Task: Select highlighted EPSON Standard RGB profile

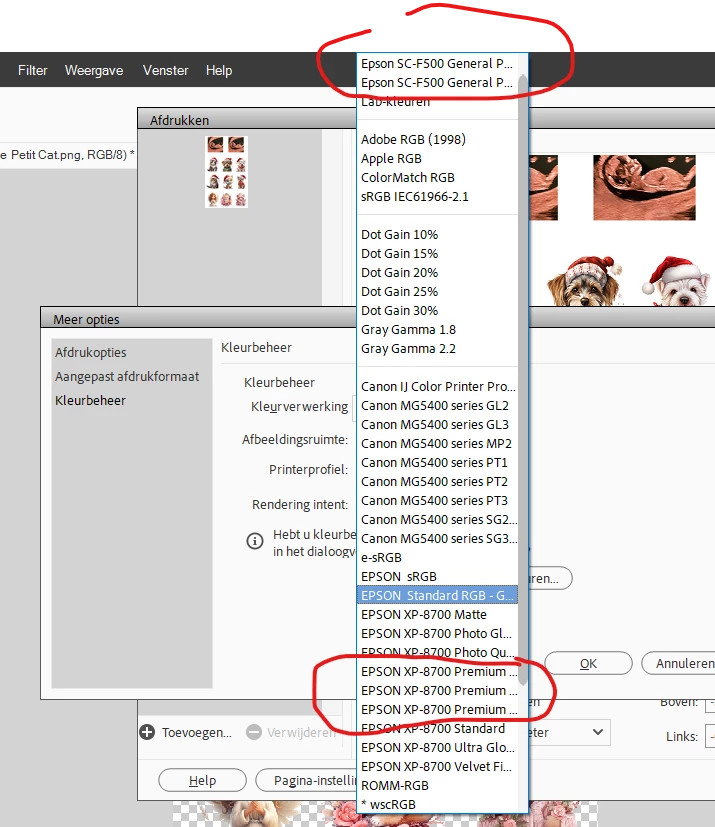Action: pyautogui.click(x=437, y=595)
